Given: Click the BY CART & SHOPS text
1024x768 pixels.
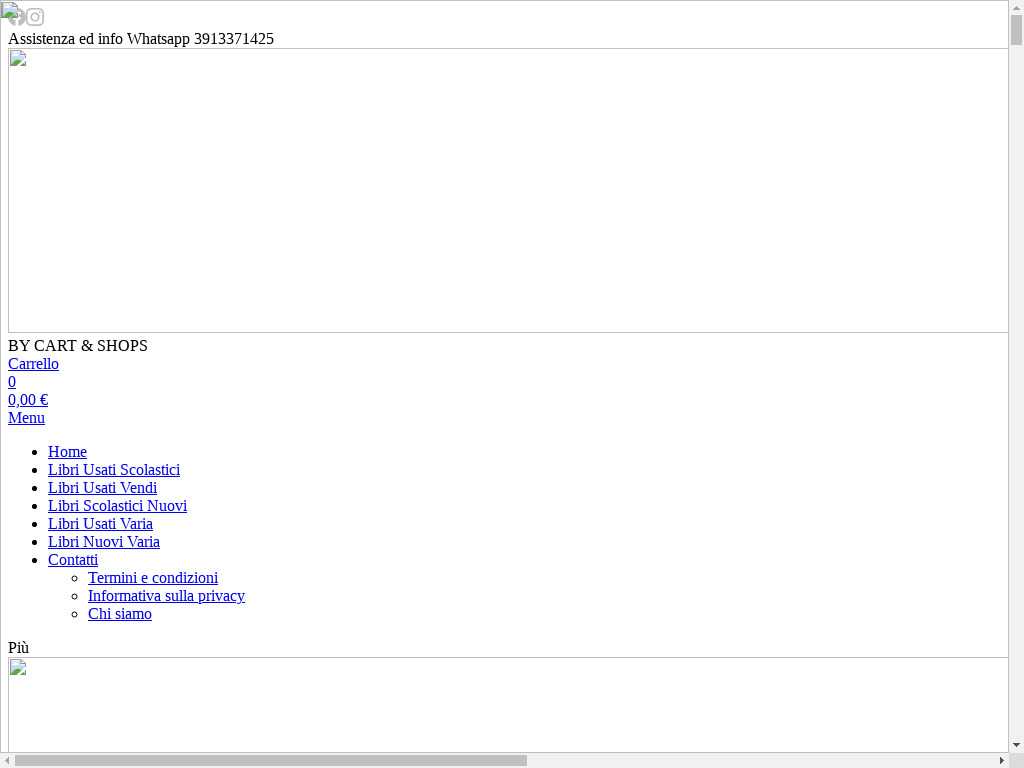Looking at the screenshot, I should [78, 345].
